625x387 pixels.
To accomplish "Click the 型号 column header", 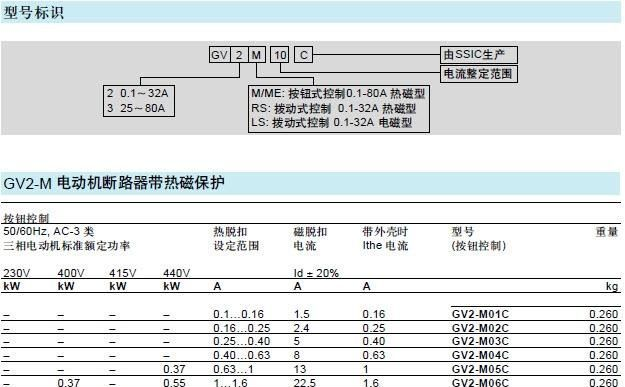I will pyautogui.click(x=462, y=232).
